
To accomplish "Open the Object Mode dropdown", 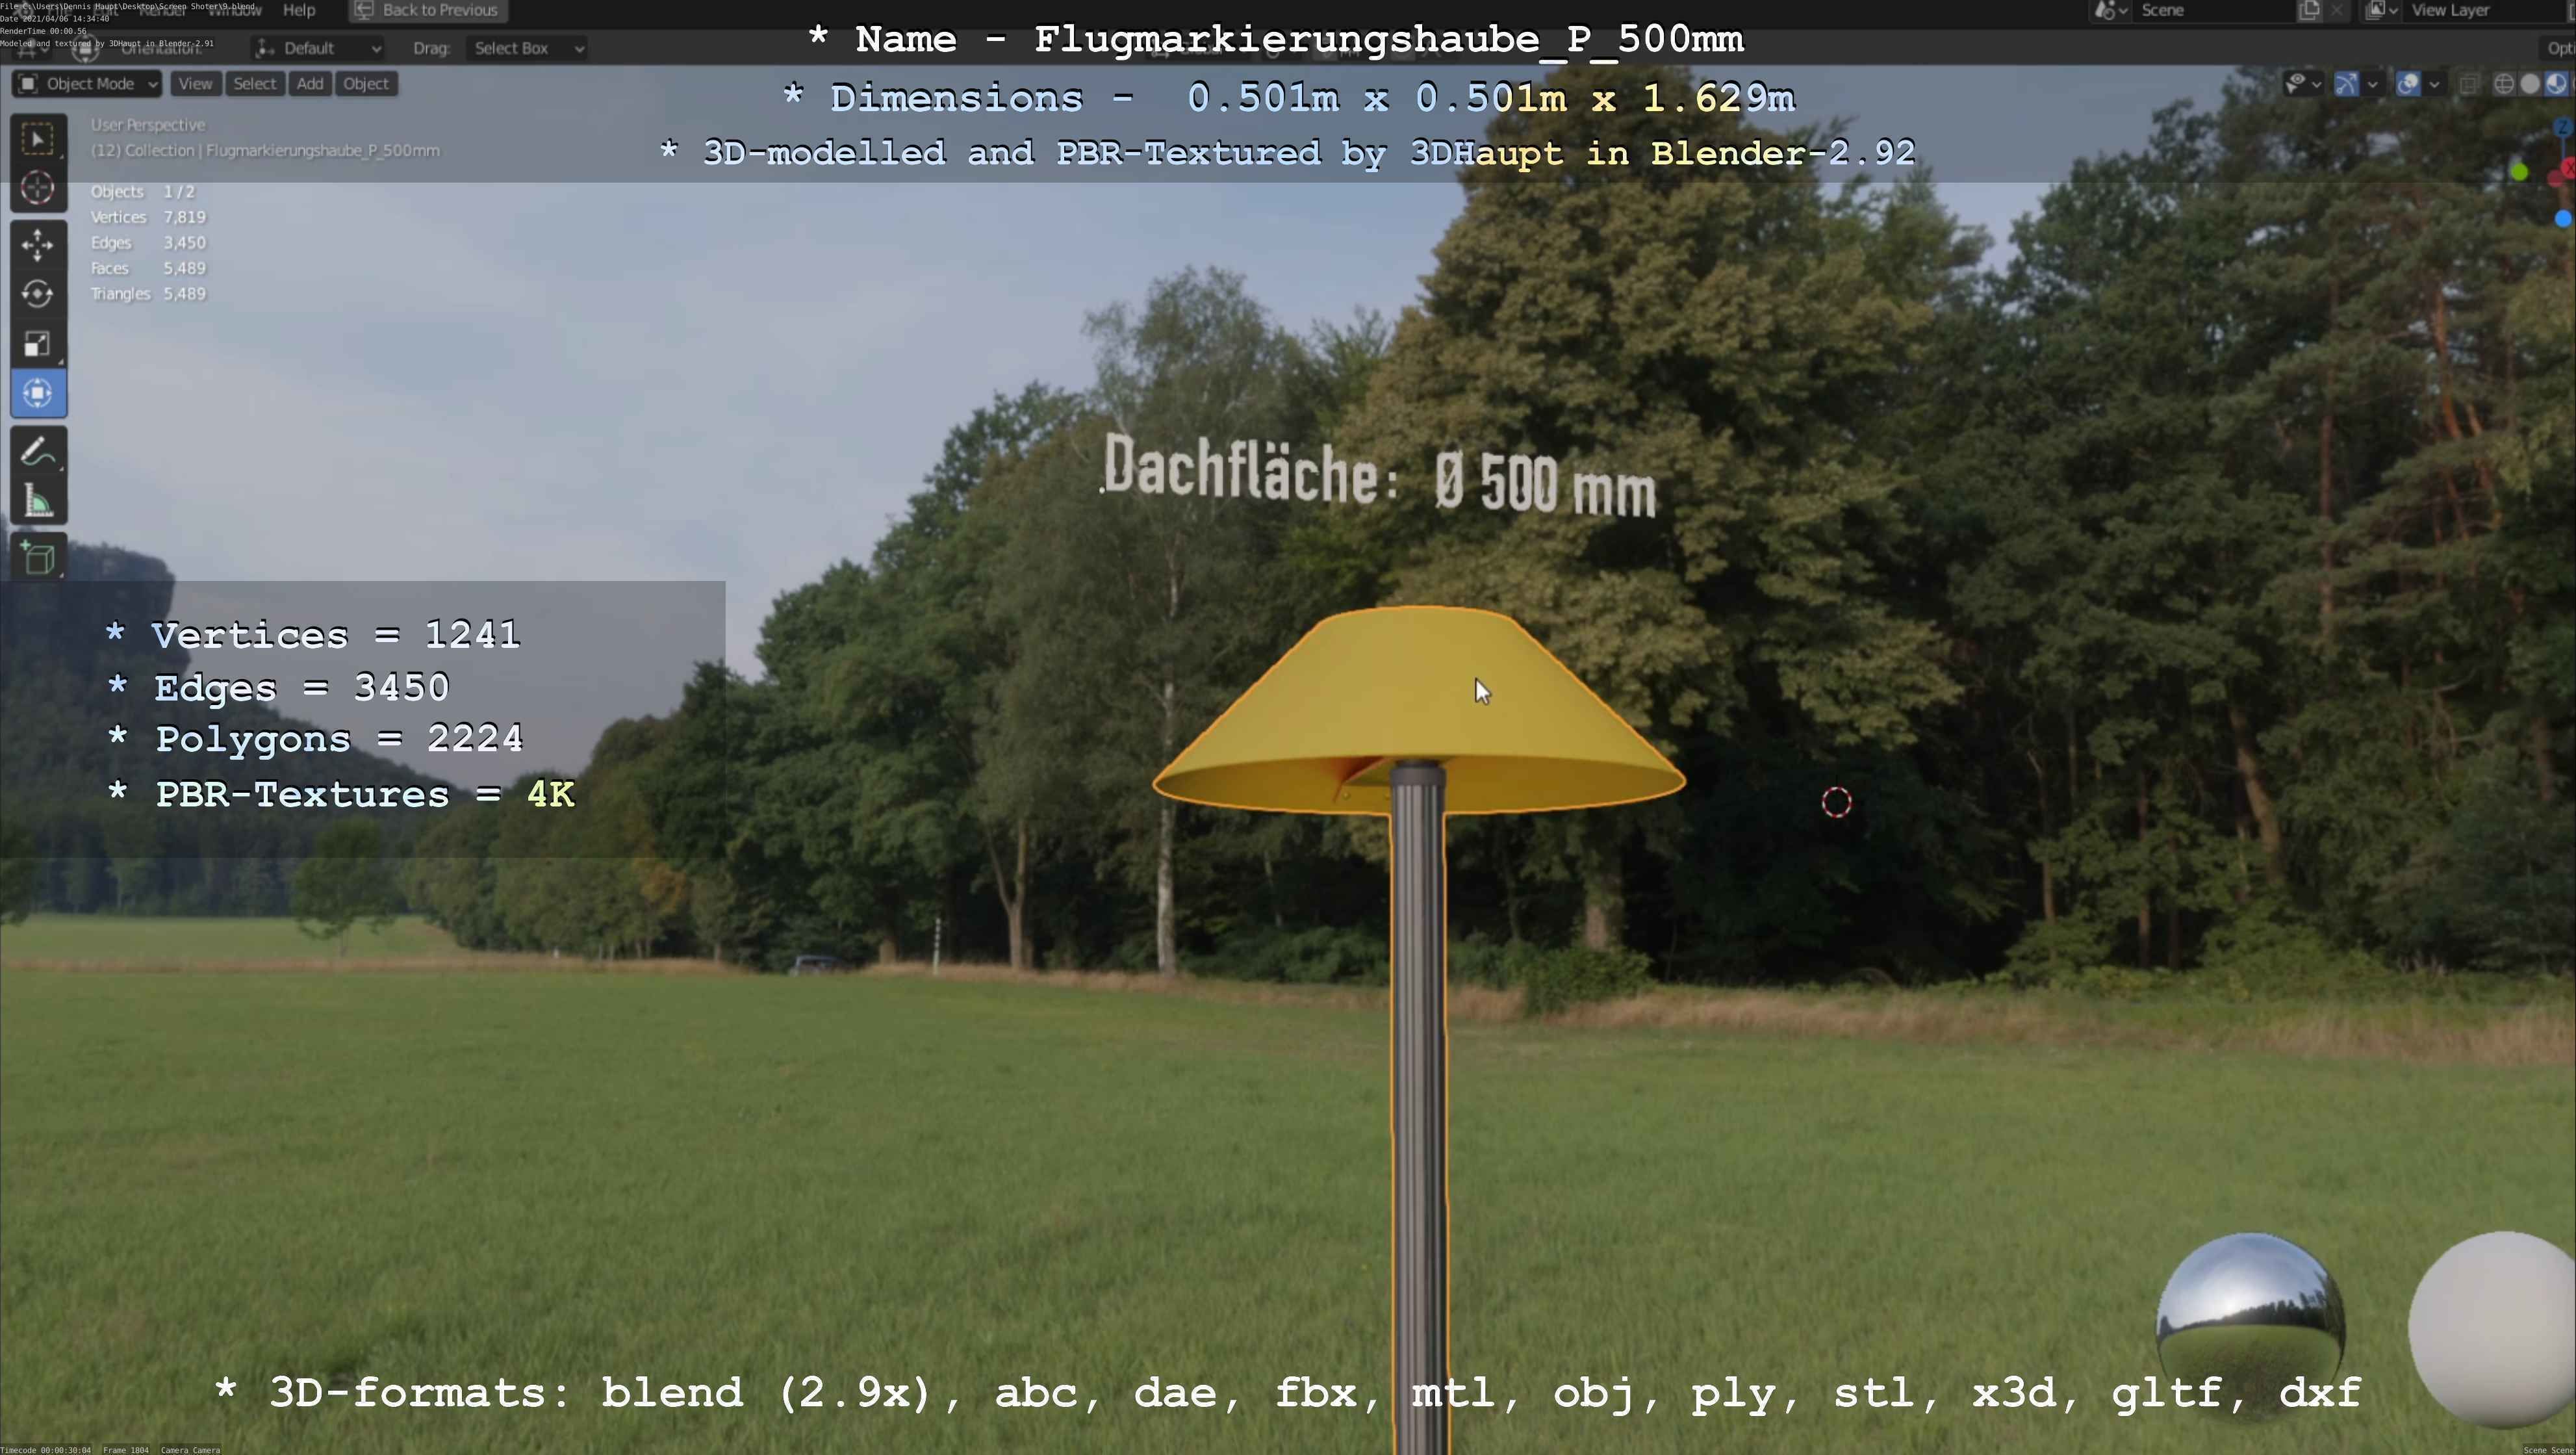I will 88,84.
